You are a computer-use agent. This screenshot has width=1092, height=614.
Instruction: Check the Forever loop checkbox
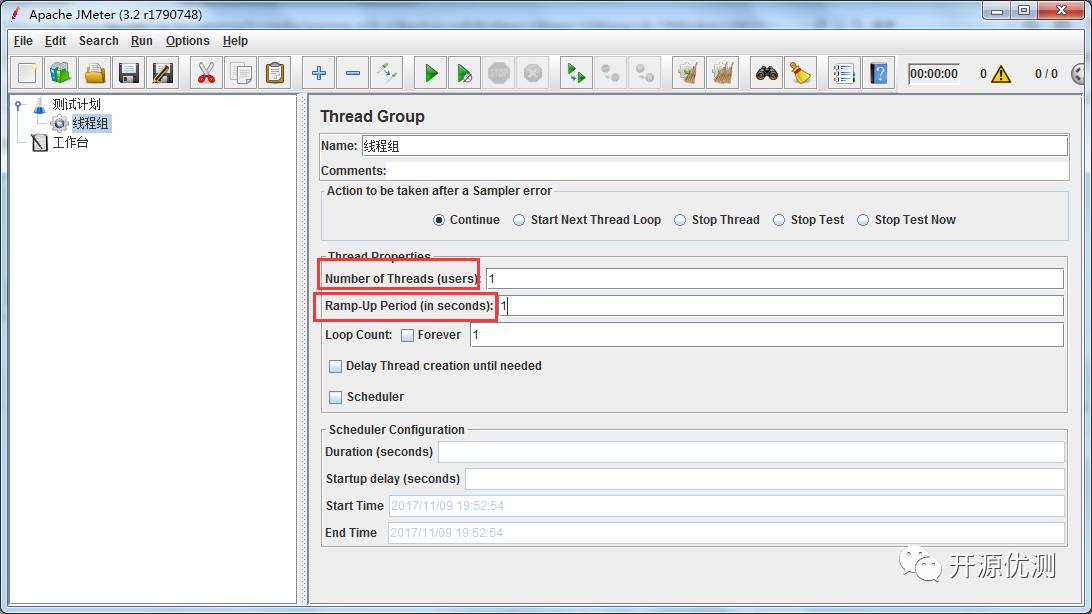[x=407, y=336]
